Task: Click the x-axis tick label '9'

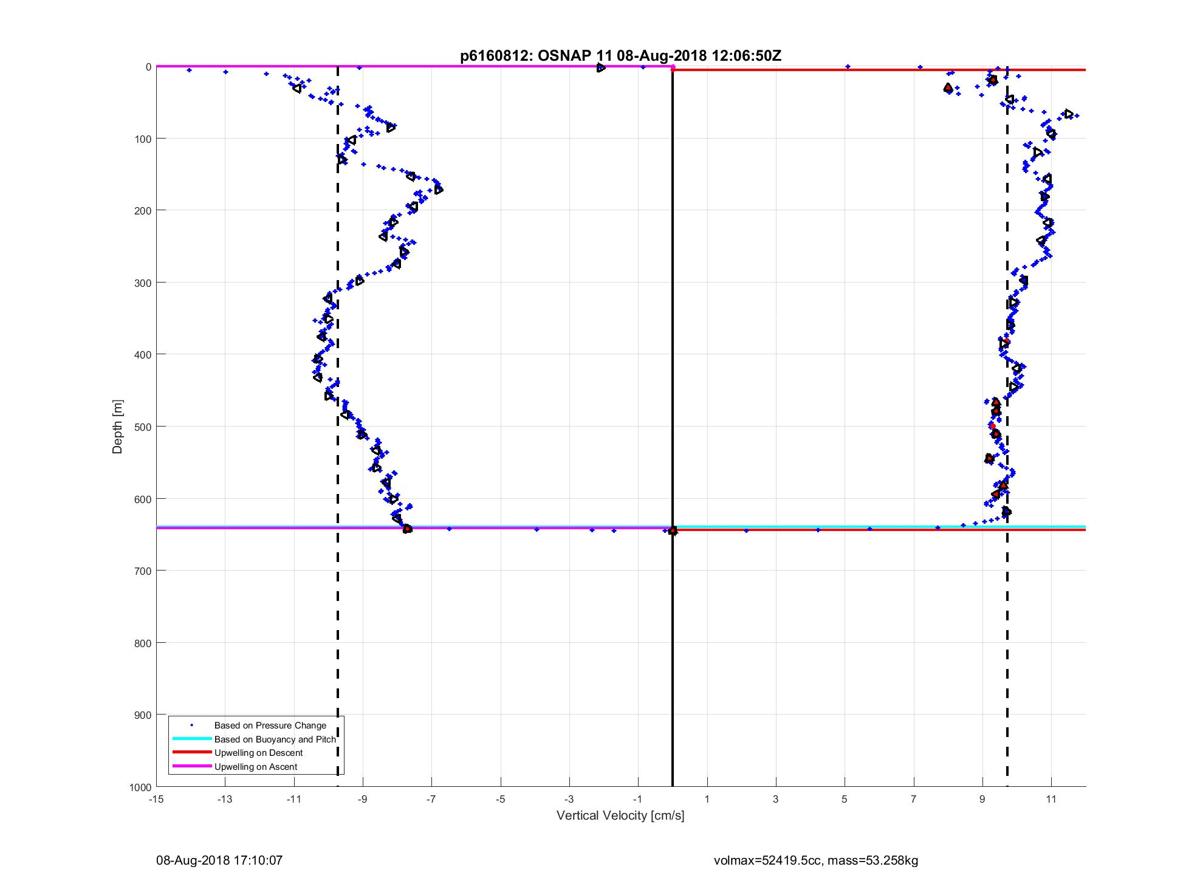Action: tap(983, 799)
